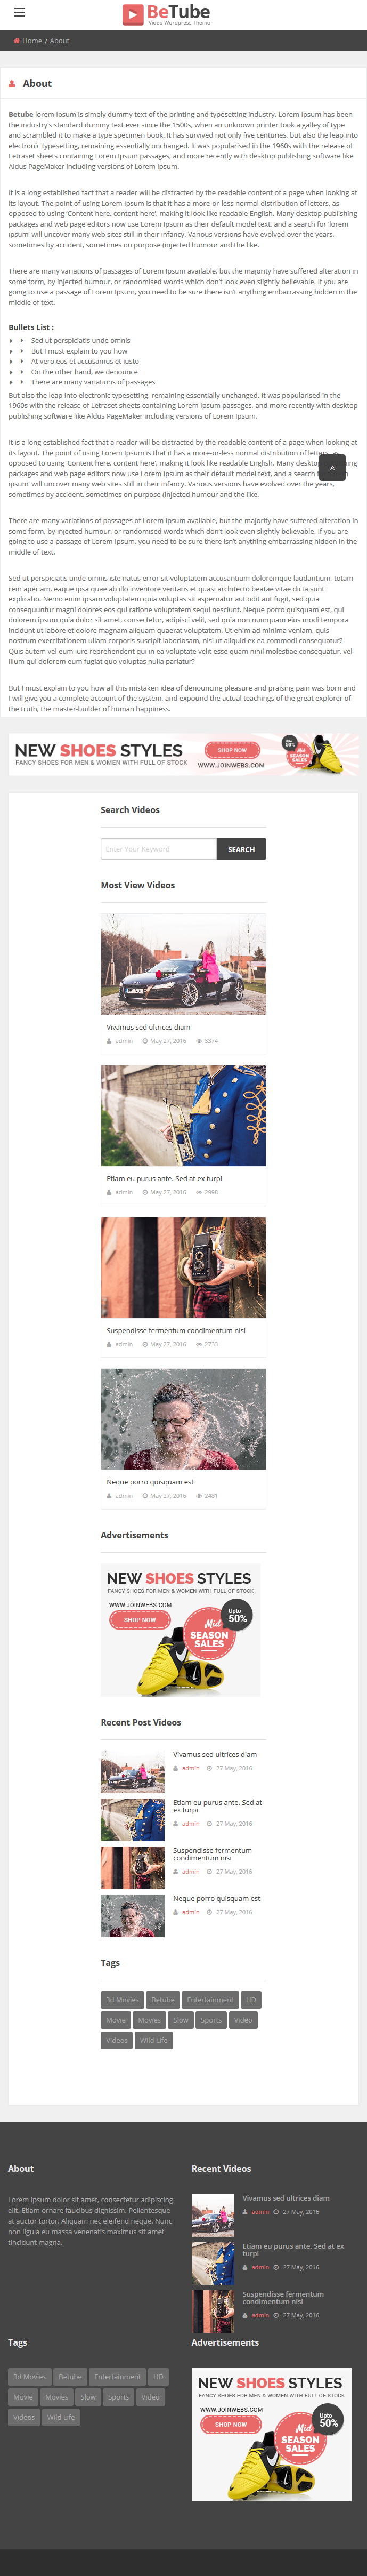Click the Search Videos keyword field

pos(158,849)
